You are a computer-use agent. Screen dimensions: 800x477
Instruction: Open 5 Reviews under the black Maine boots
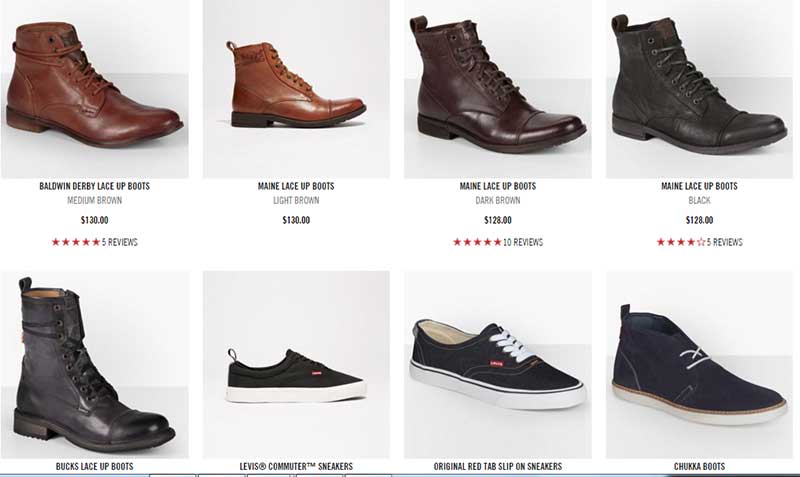(x=724, y=242)
